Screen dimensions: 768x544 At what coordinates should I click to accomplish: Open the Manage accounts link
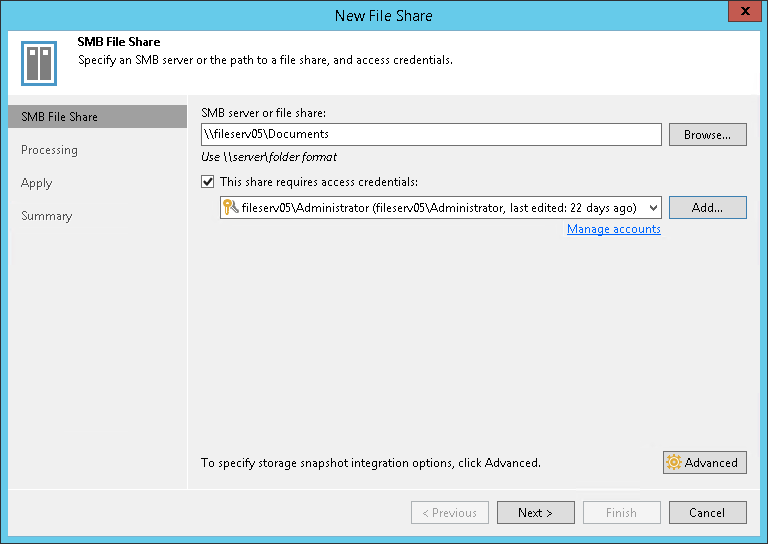(614, 229)
